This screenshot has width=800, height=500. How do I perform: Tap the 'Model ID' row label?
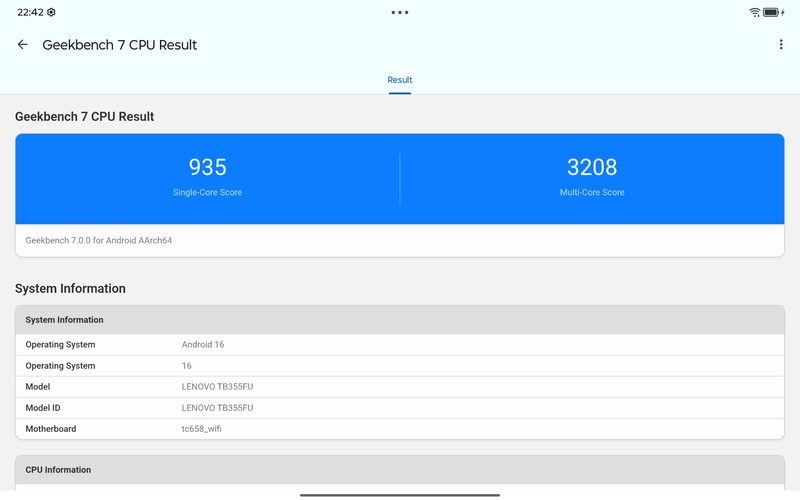coord(43,408)
